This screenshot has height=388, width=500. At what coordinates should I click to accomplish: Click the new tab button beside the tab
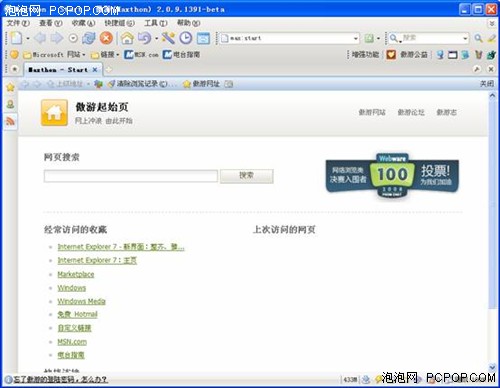(109, 70)
